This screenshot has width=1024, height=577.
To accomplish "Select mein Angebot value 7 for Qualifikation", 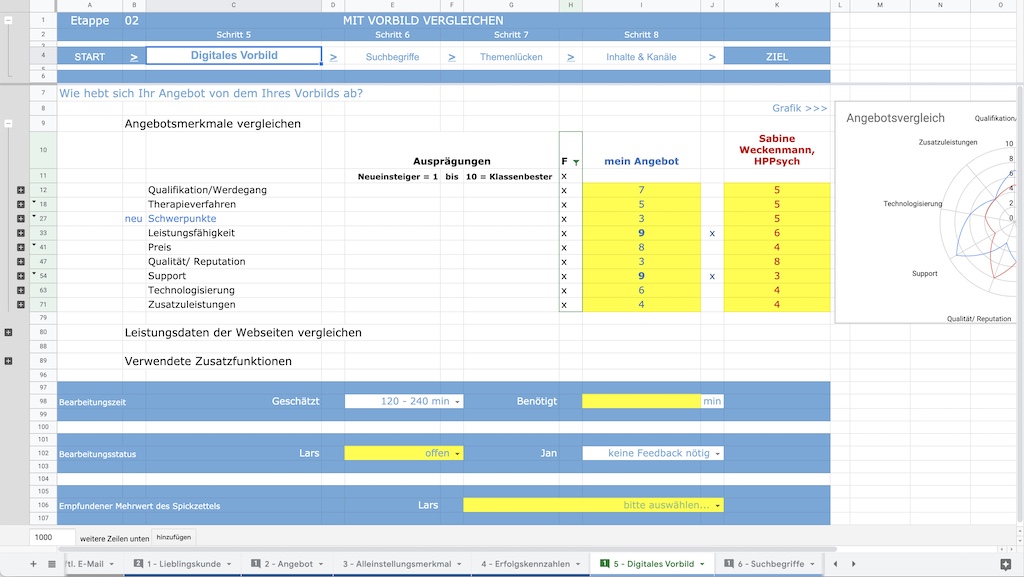I will click(641, 190).
